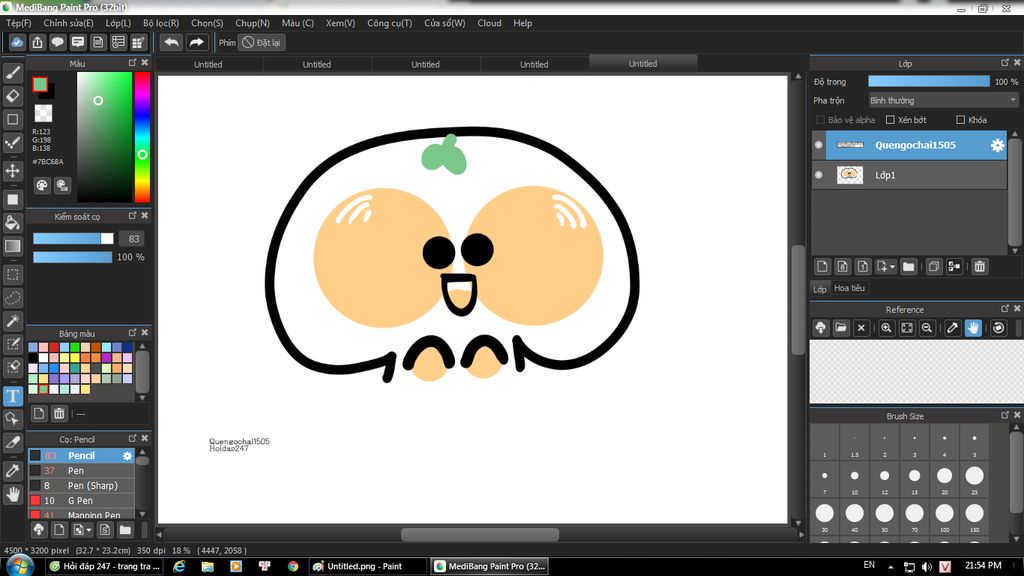Screen dimensions: 1024x576
Task: Click the Windows Start button
Action: [x=19, y=566]
